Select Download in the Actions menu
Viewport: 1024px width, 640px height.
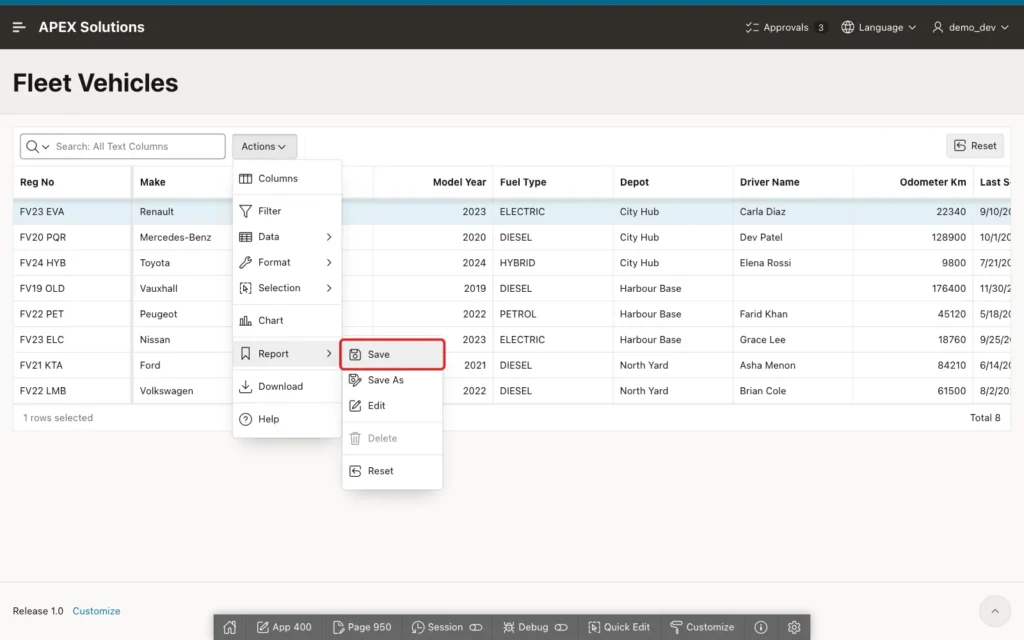click(x=287, y=387)
